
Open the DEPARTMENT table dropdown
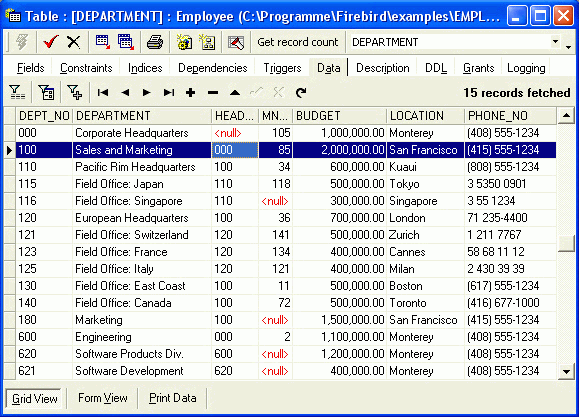tap(555, 42)
